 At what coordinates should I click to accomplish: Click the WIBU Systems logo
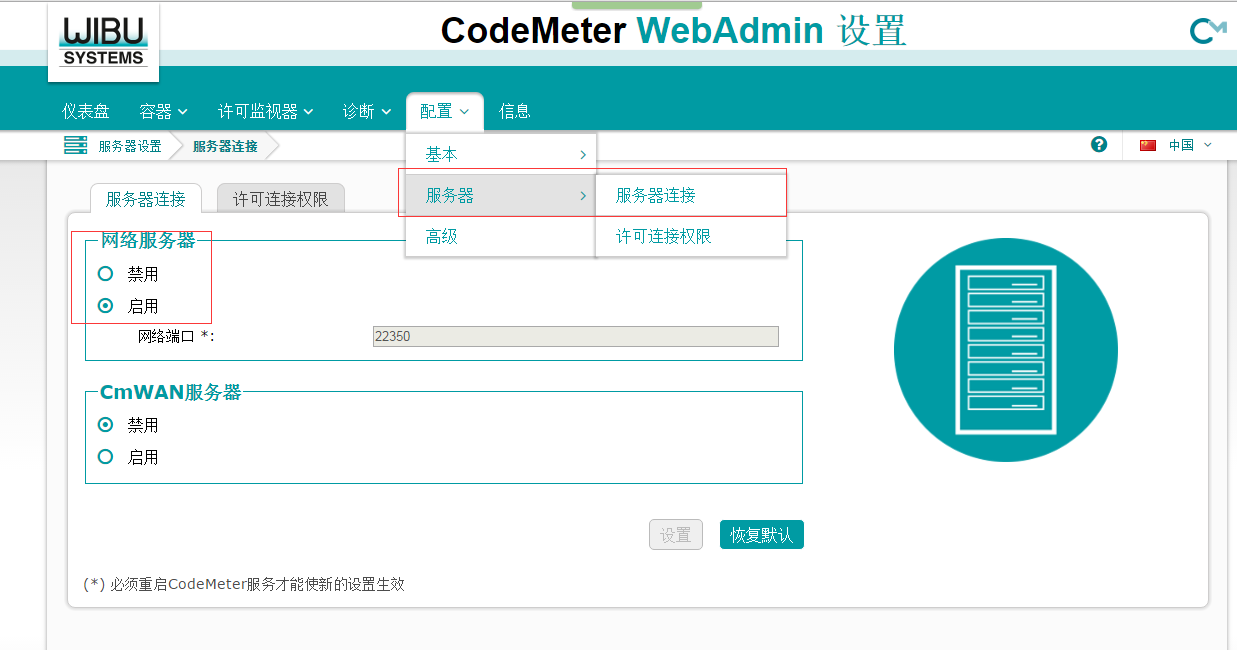(x=103, y=41)
